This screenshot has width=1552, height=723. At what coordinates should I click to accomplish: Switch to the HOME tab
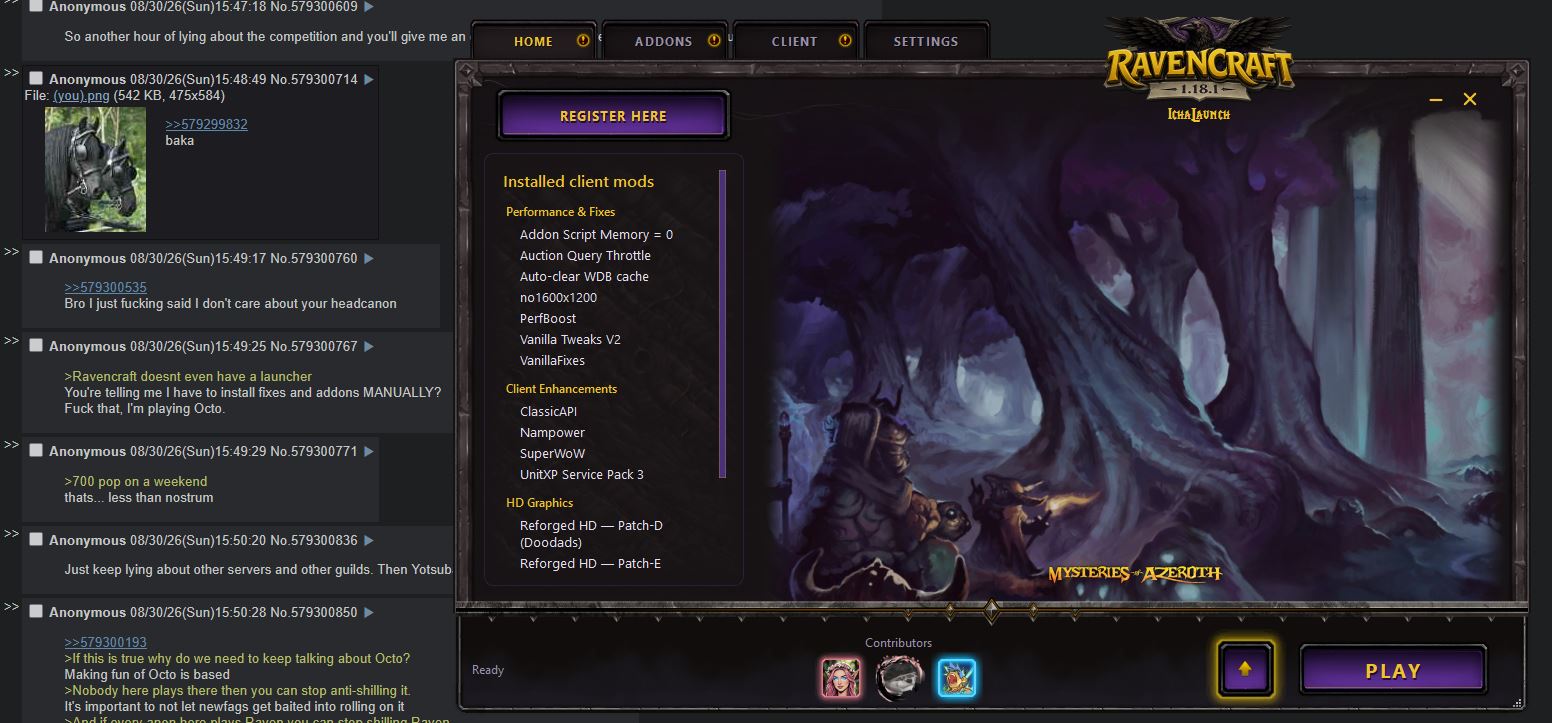(534, 41)
